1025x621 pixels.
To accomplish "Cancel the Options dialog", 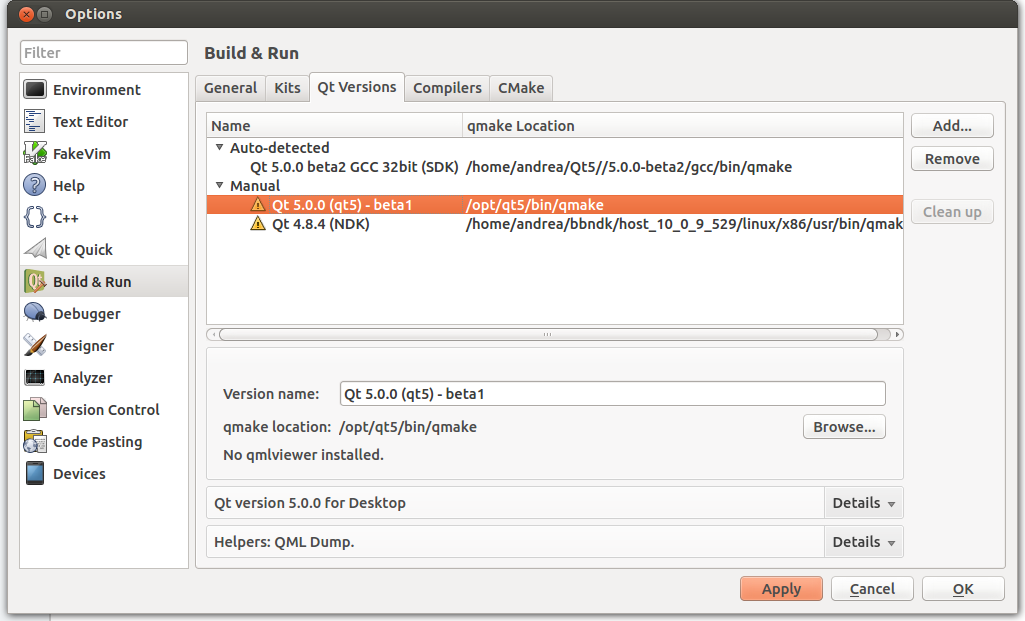I will 872,589.
